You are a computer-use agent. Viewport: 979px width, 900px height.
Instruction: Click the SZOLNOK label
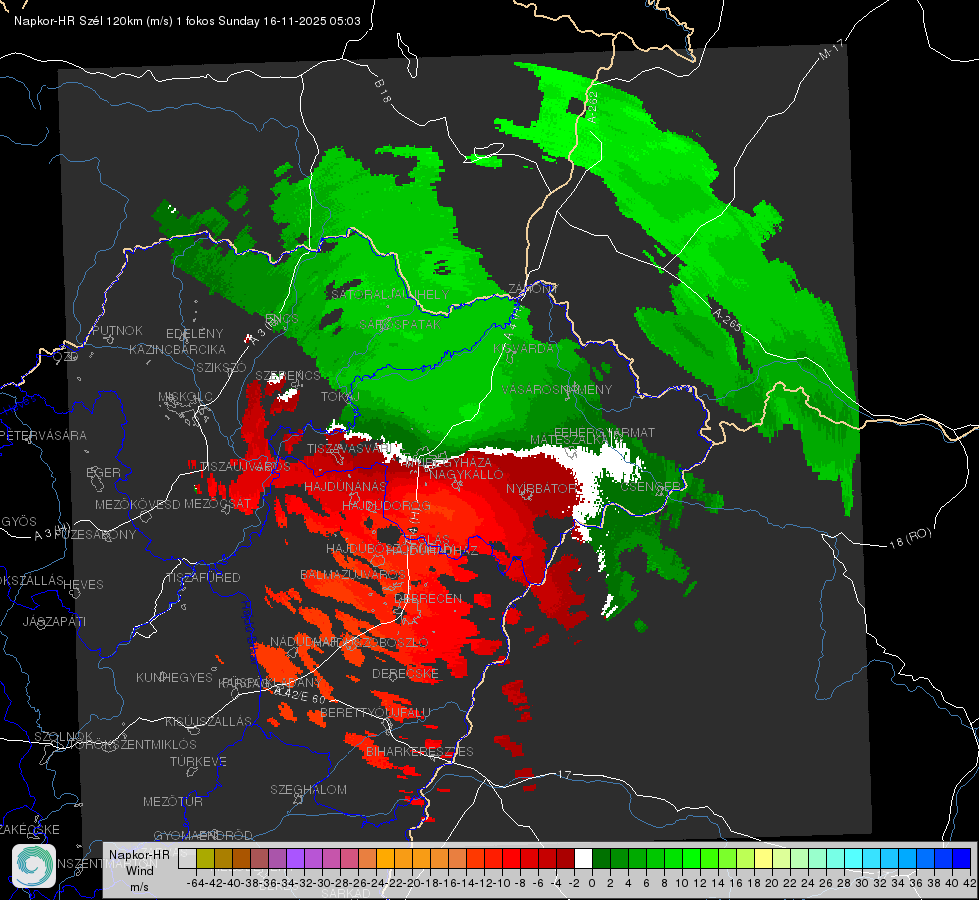coord(64,737)
